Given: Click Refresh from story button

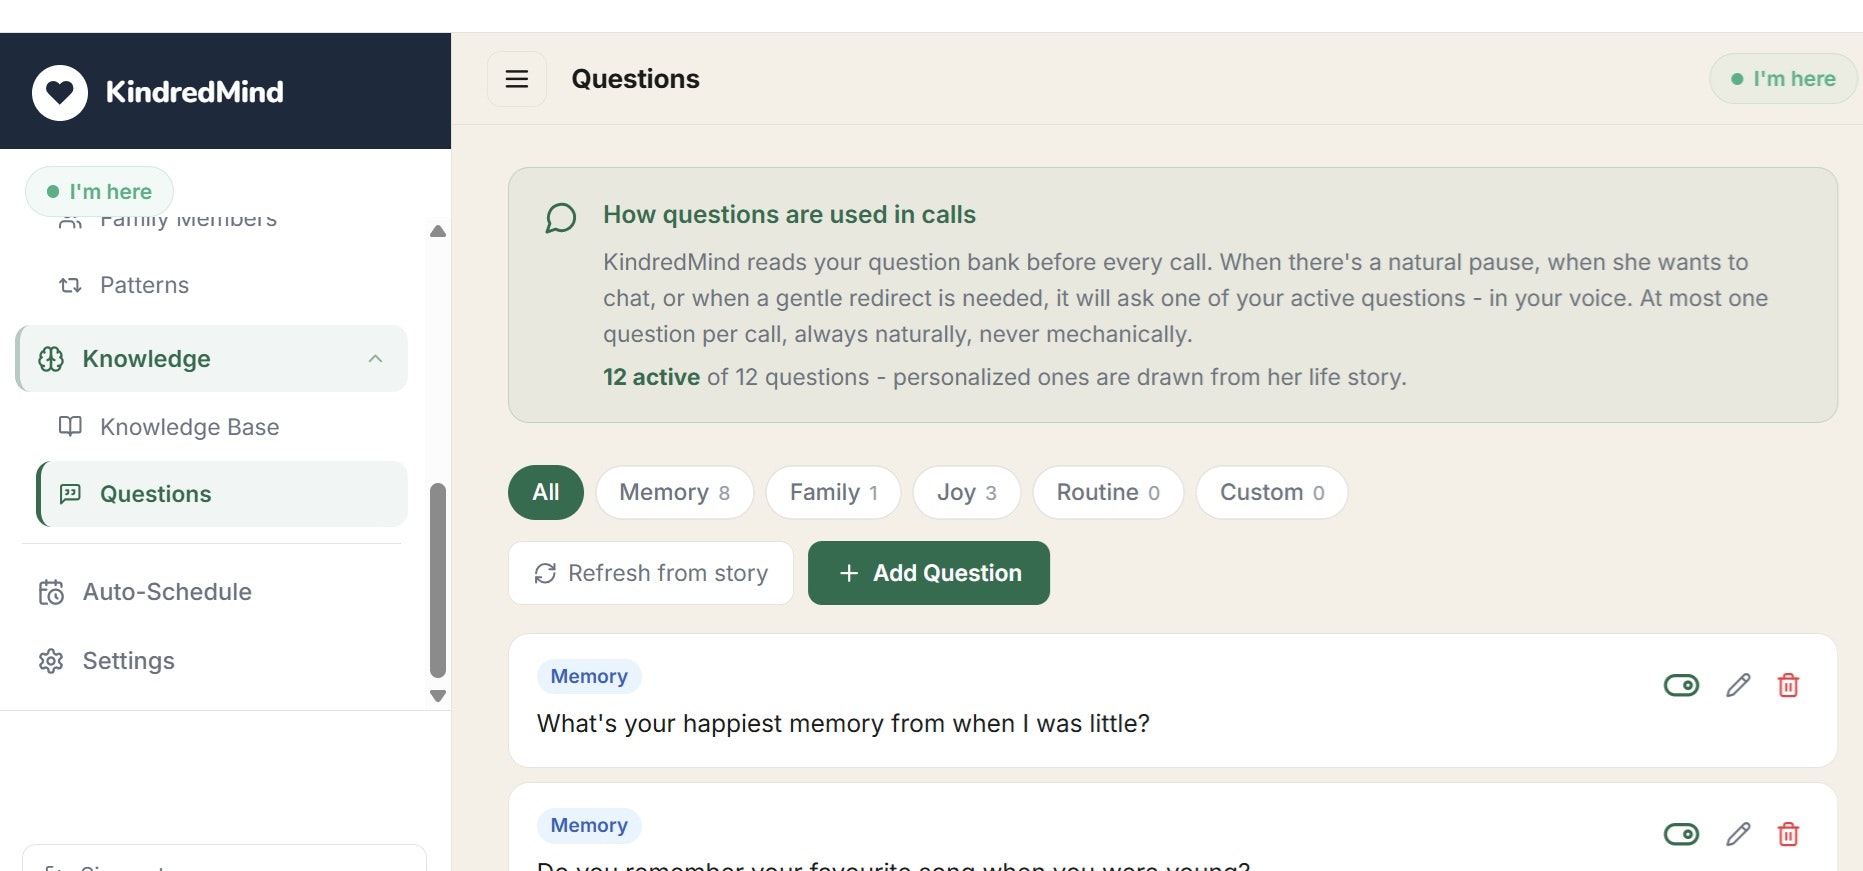Looking at the screenshot, I should pyautogui.click(x=651, y=573).
